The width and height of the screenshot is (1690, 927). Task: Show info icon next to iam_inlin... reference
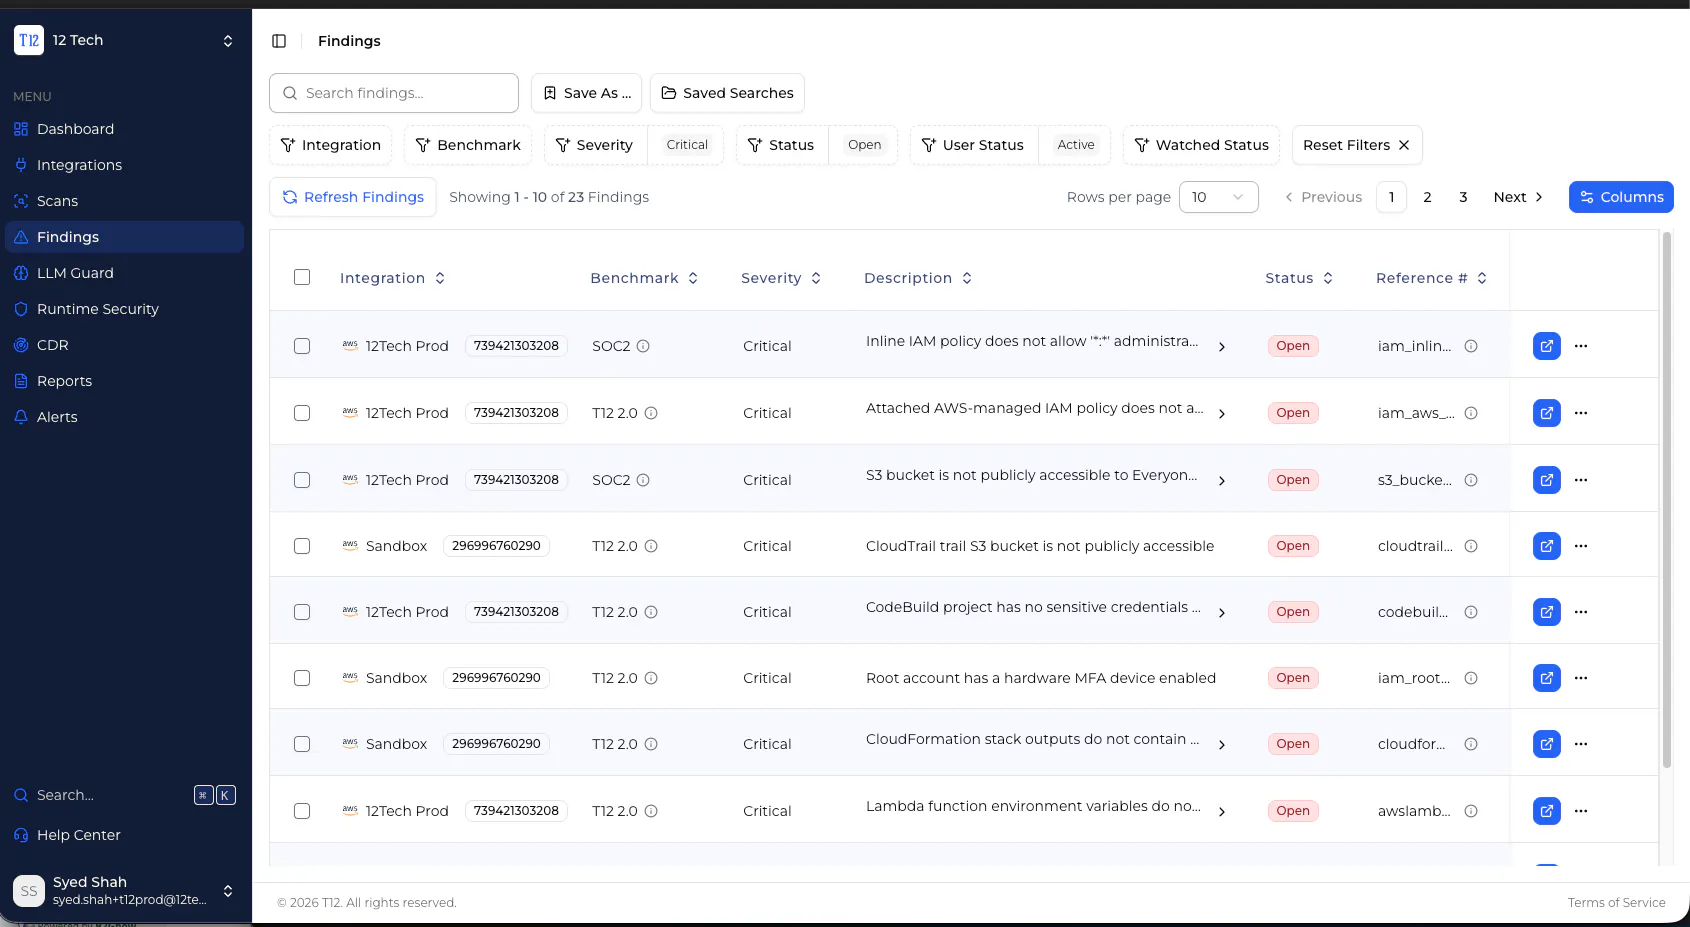tap(1471, 346)
